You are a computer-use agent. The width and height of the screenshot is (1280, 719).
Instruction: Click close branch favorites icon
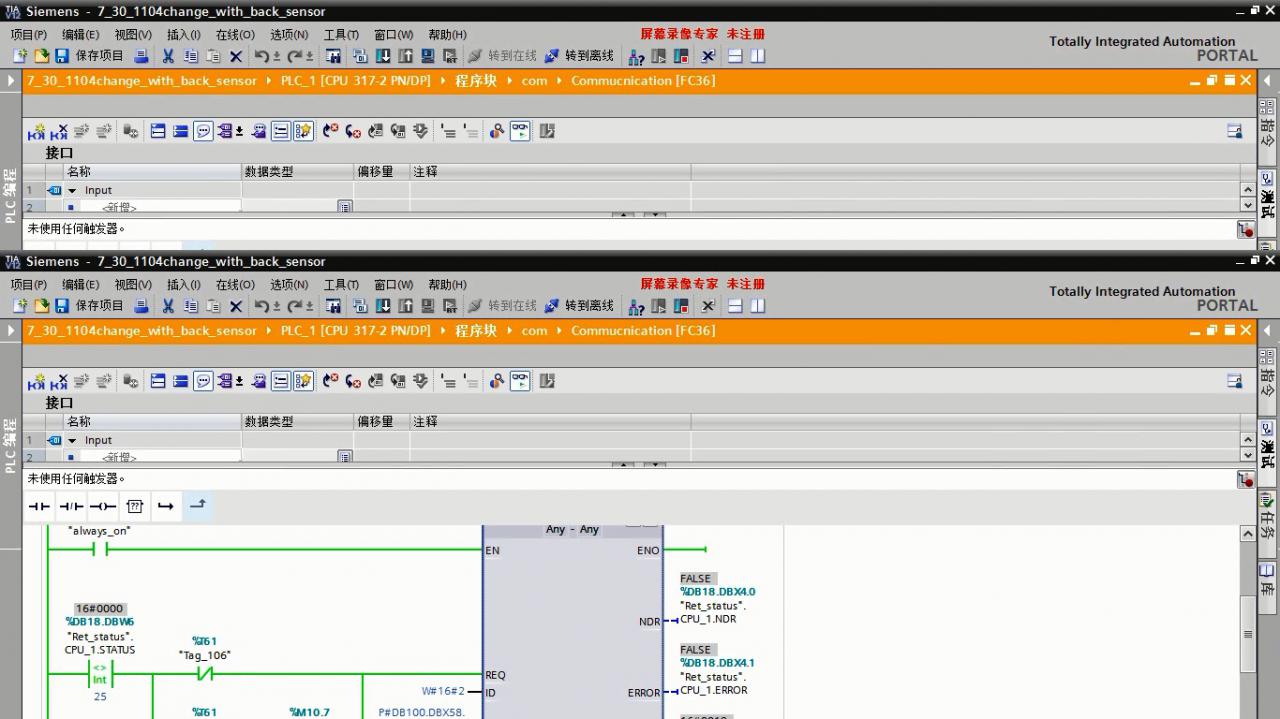click(197, 506)
